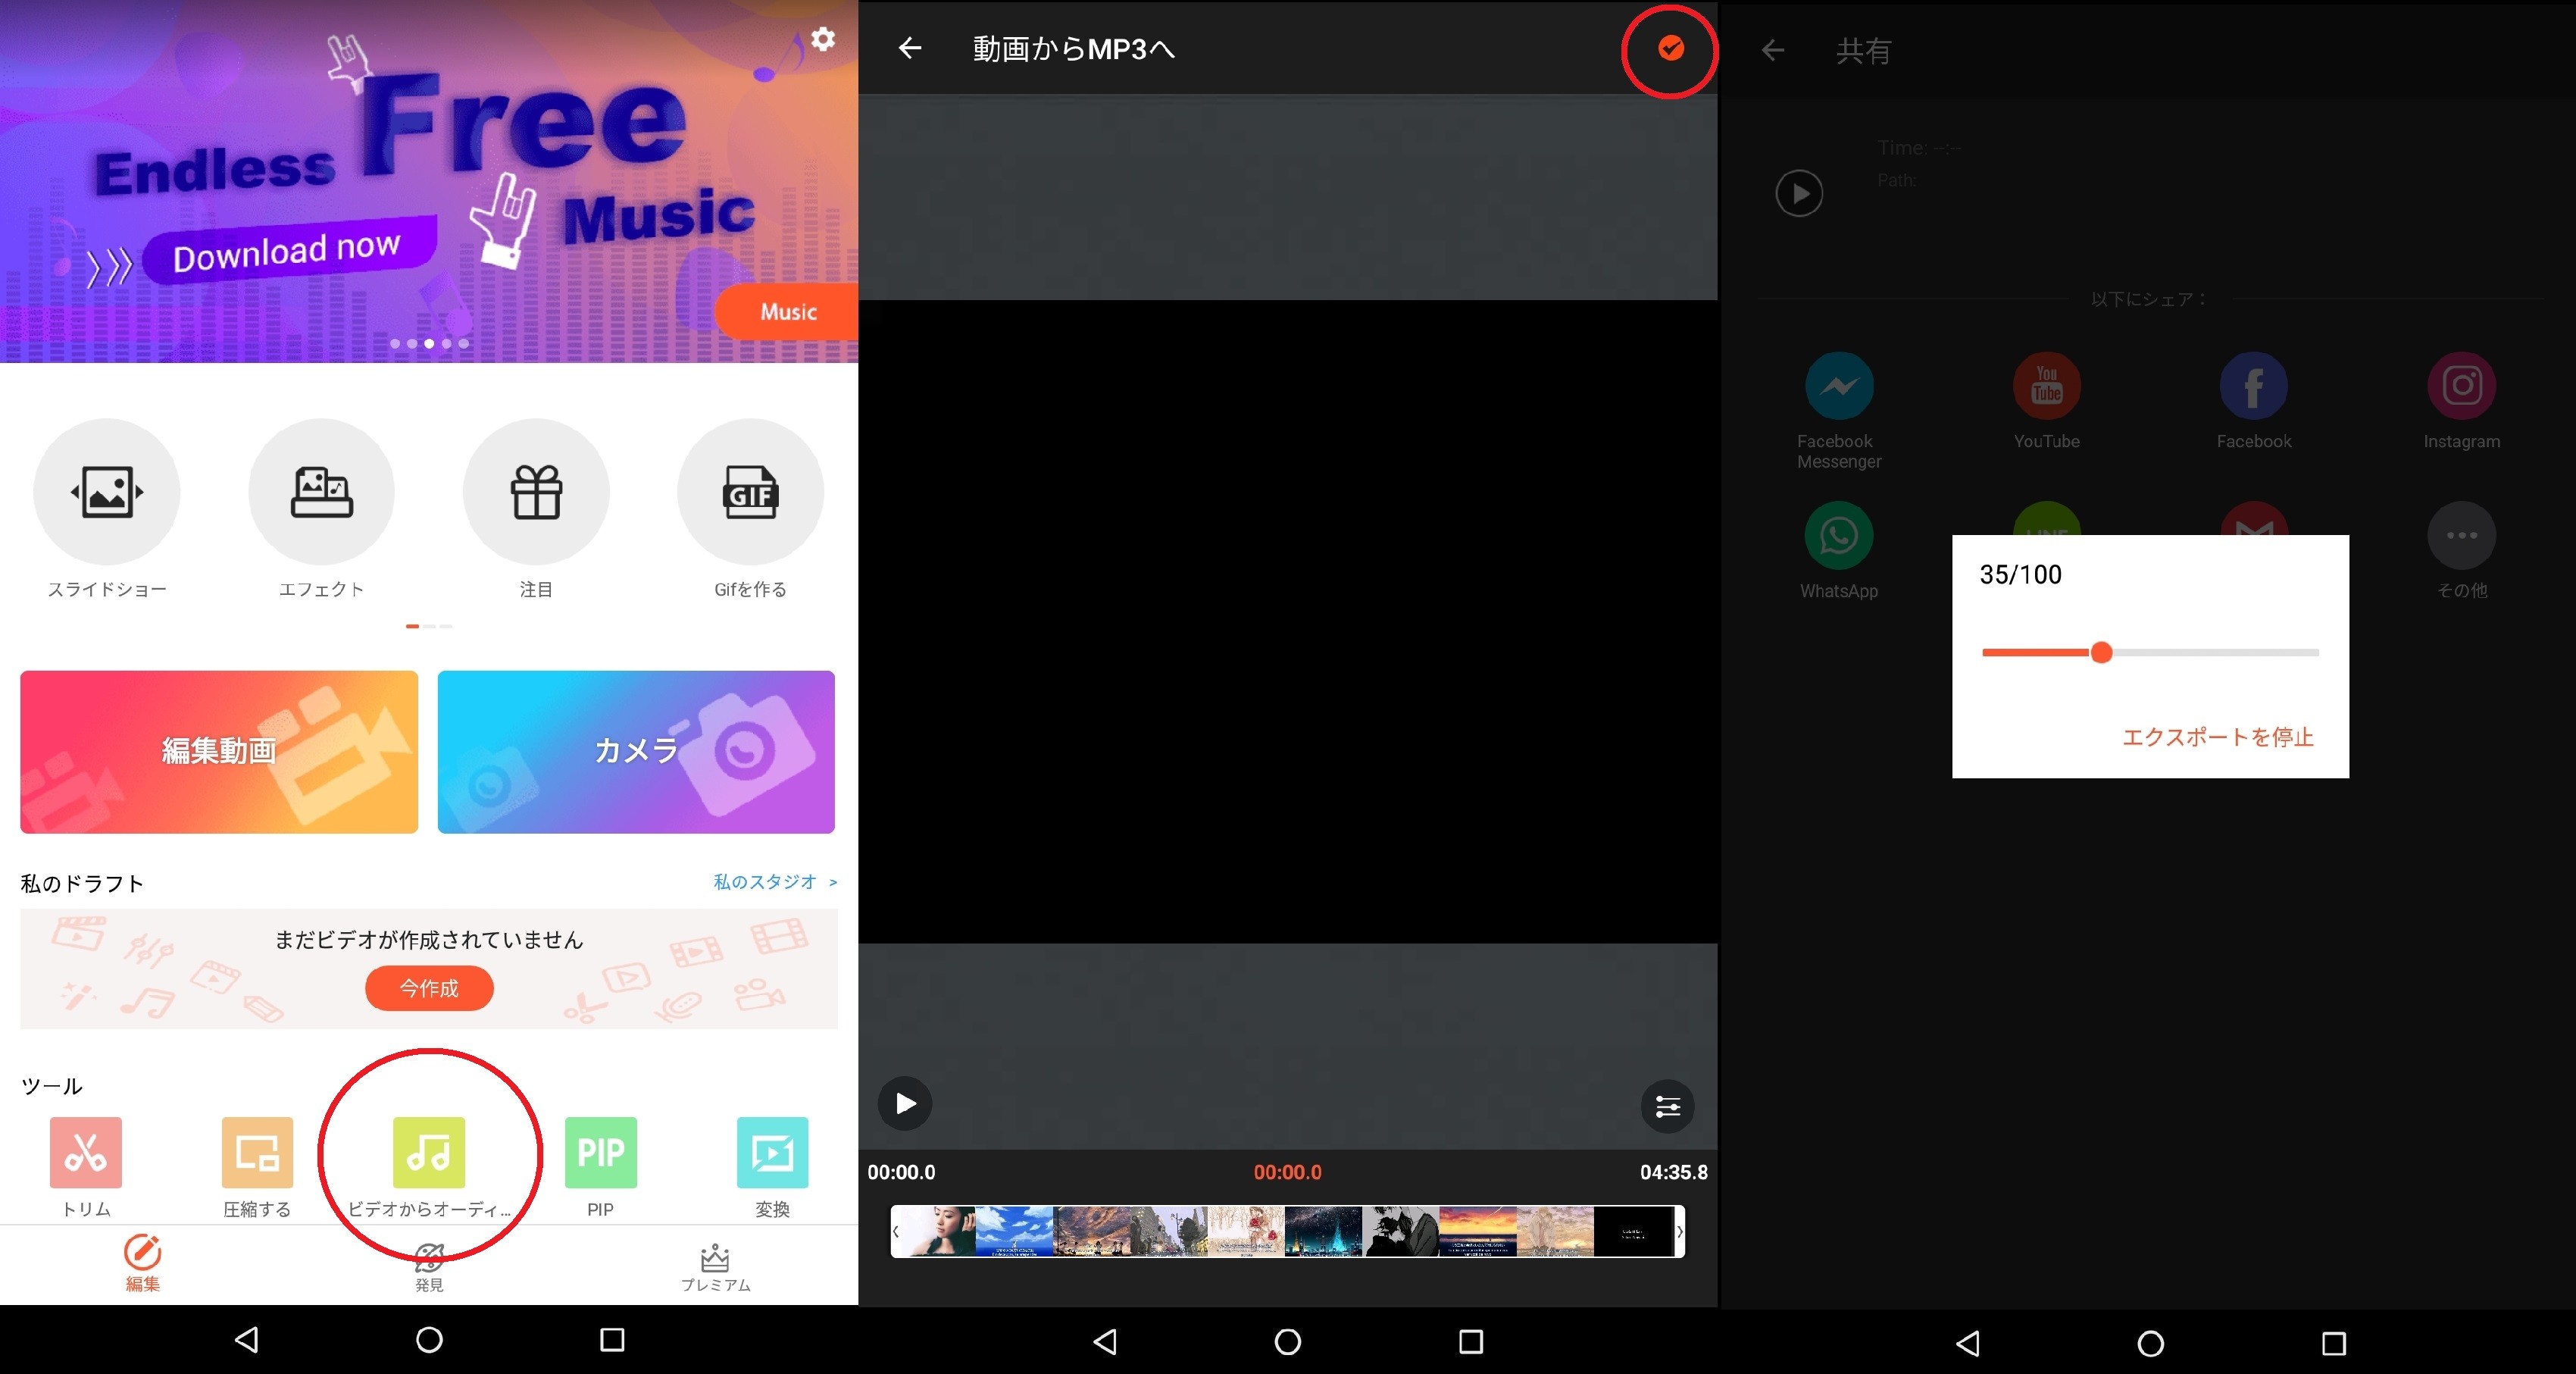Click left trim handle chevron on timeline
Screen dimensions: 2576x1374
[x=896, y=1231]
